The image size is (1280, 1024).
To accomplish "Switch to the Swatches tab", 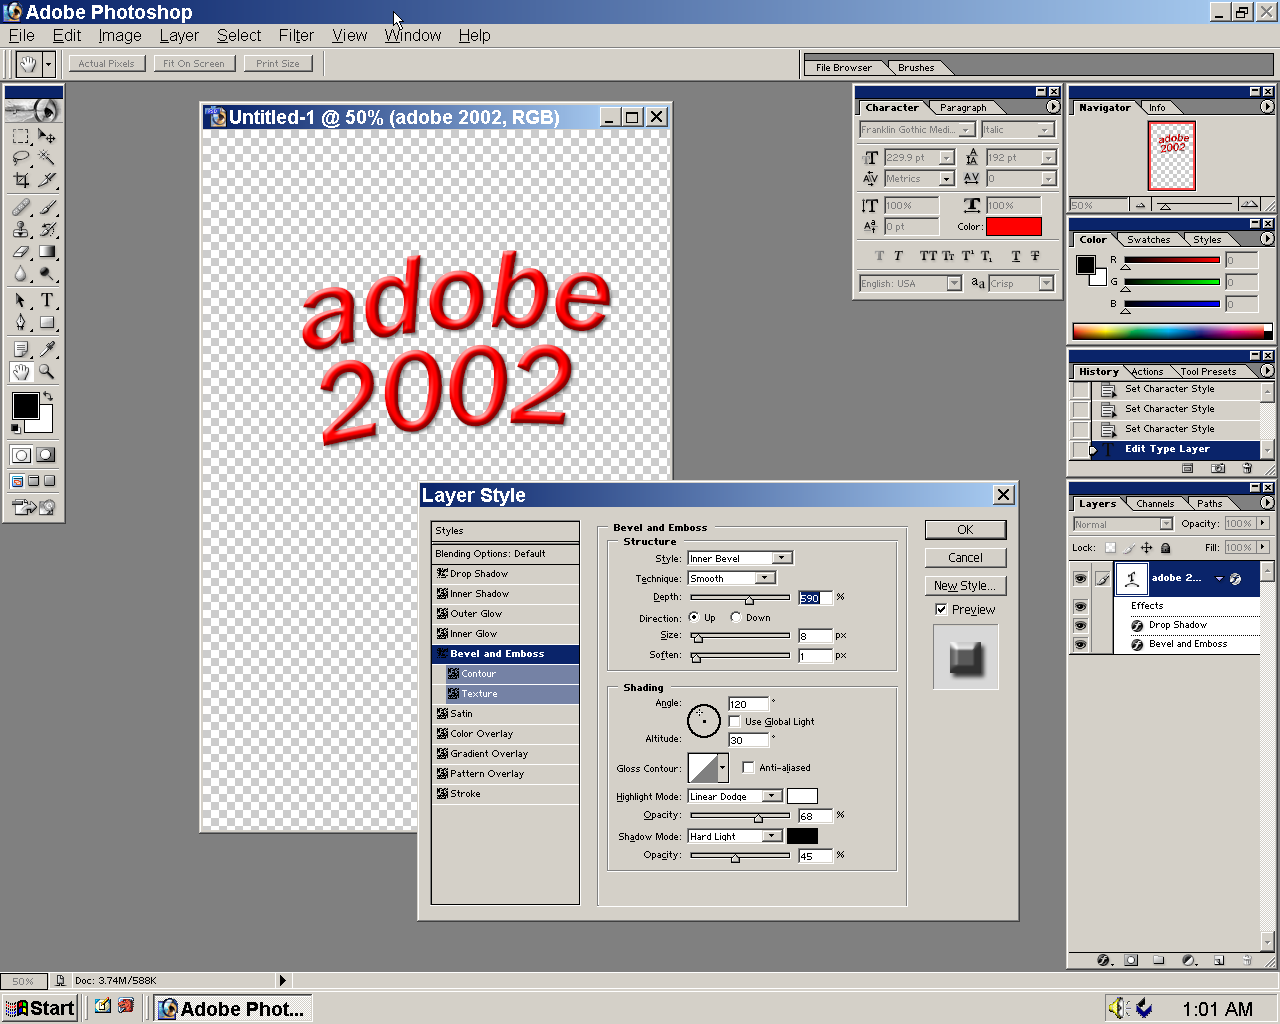I will click(x=1148, y=239).
